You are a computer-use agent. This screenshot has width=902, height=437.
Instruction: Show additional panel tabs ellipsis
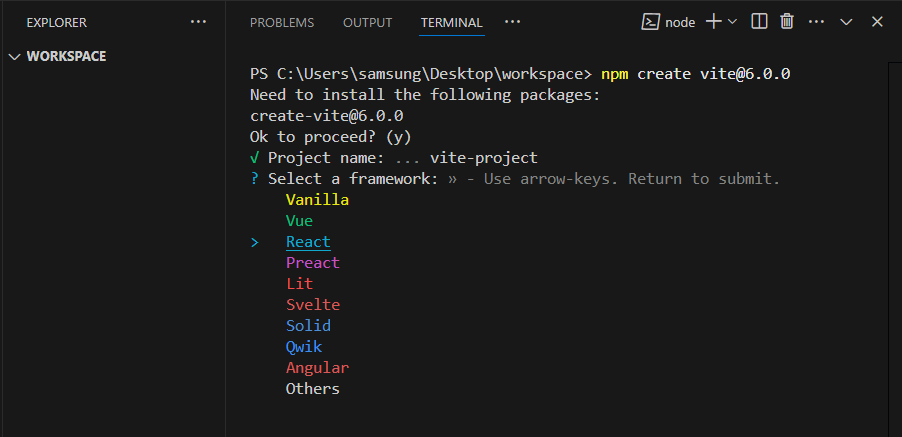click(x=512, y=22)
